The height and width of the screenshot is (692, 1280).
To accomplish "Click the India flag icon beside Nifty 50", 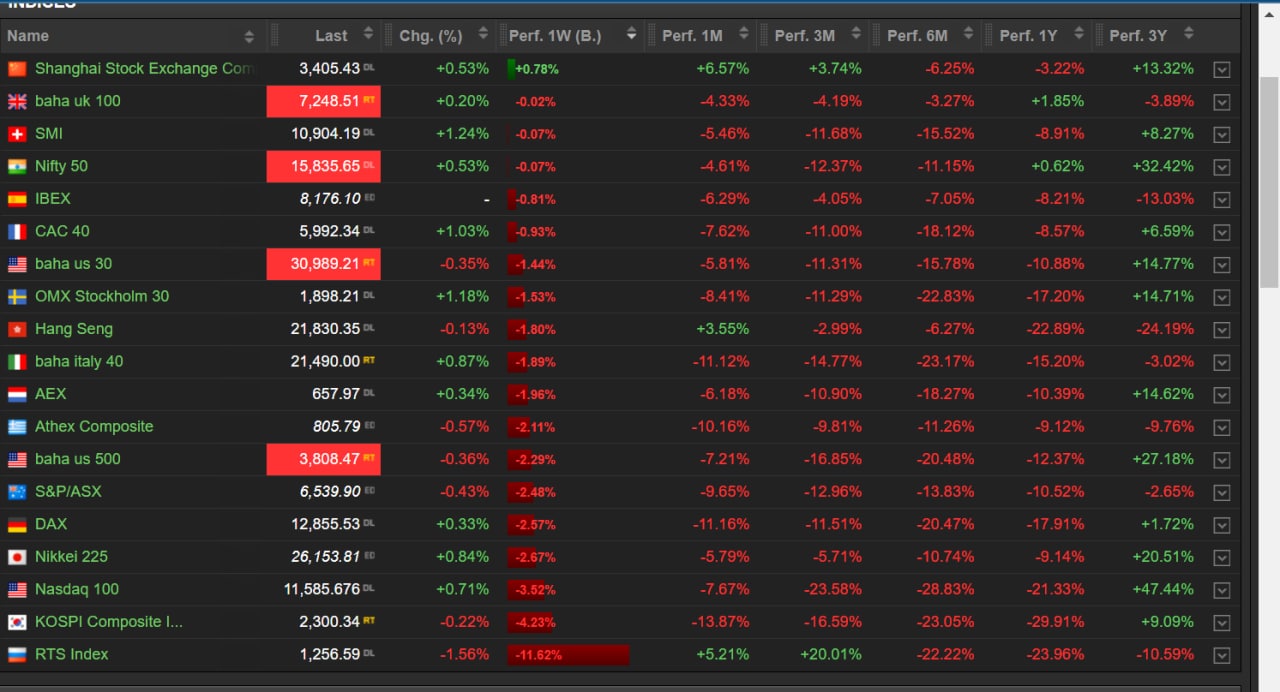I will (x=17, y=166).
